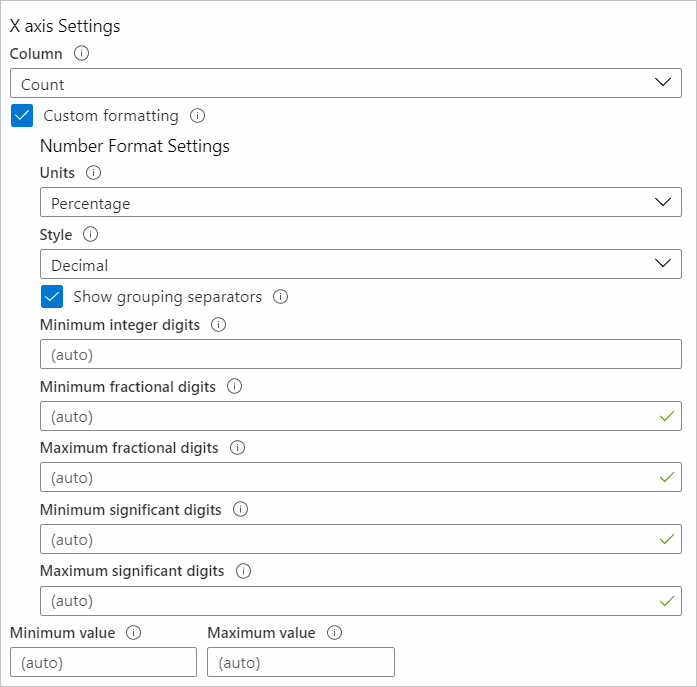Screen dimensions: 697x687
Task: Click the Maximum fractional digits info icon
Action: (237, 448)
